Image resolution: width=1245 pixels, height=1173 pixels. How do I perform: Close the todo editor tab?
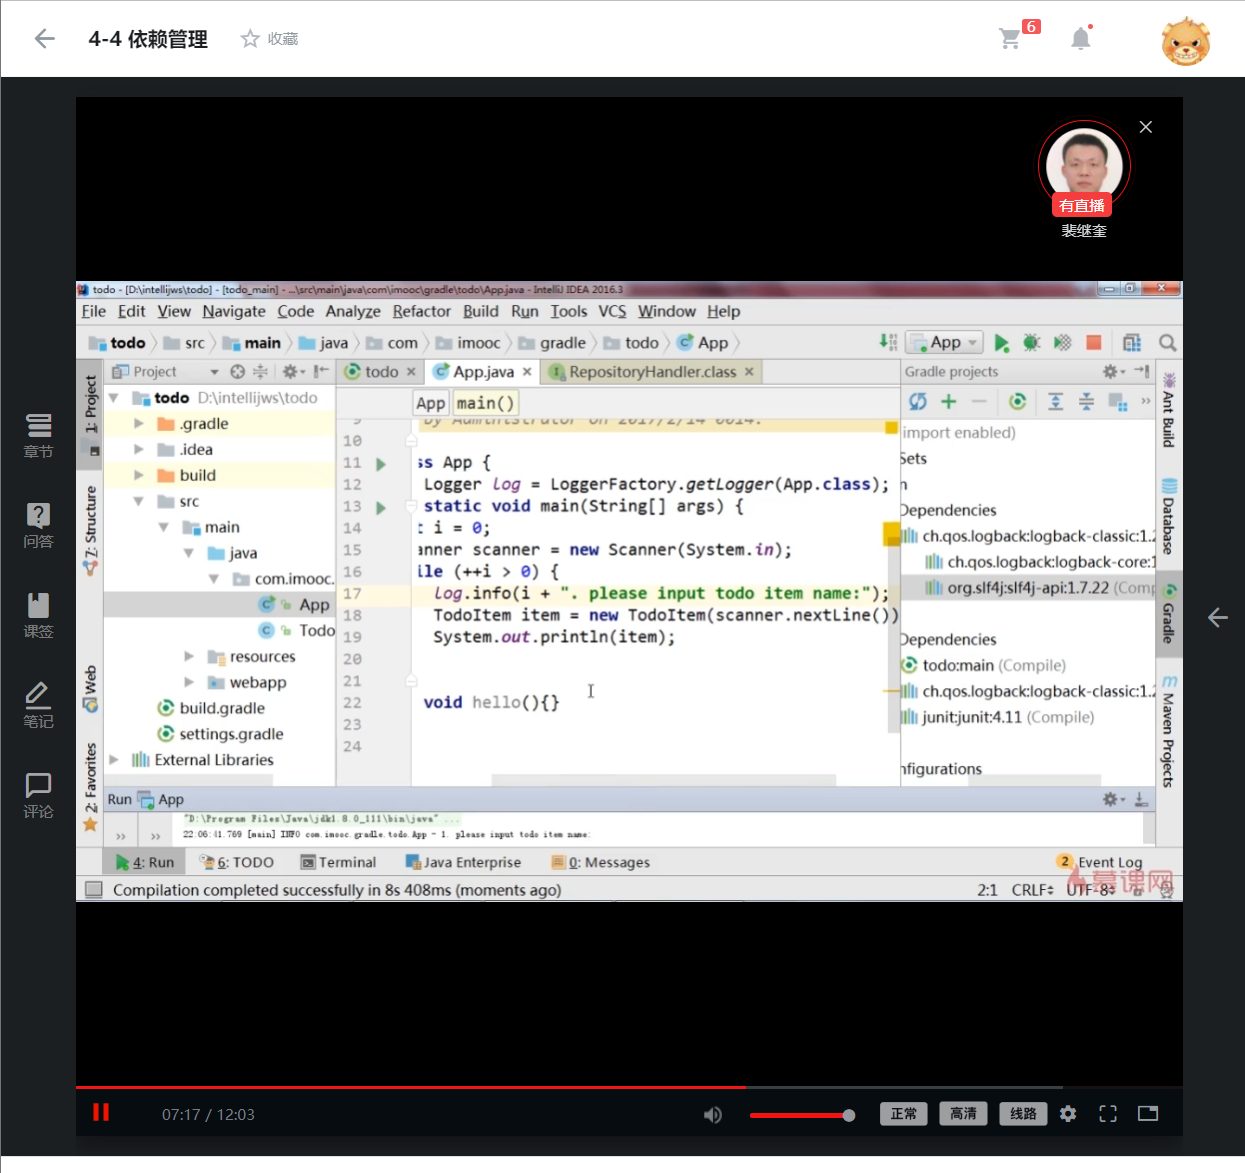click(x=410, y=372)
